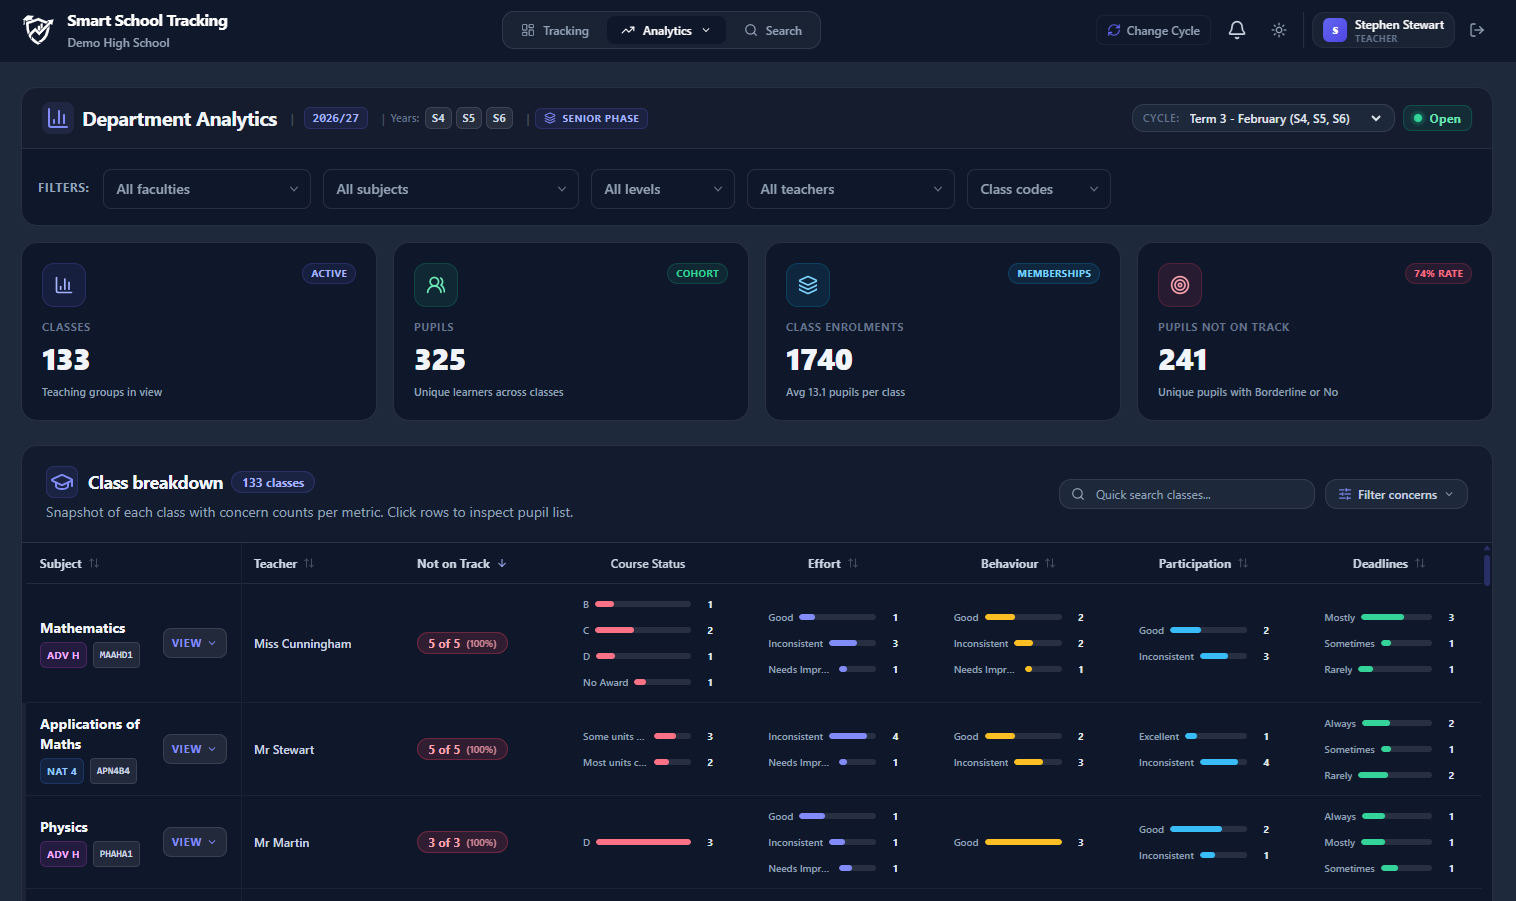Click the Class breakdown graduation cap icon

[62, 482]
